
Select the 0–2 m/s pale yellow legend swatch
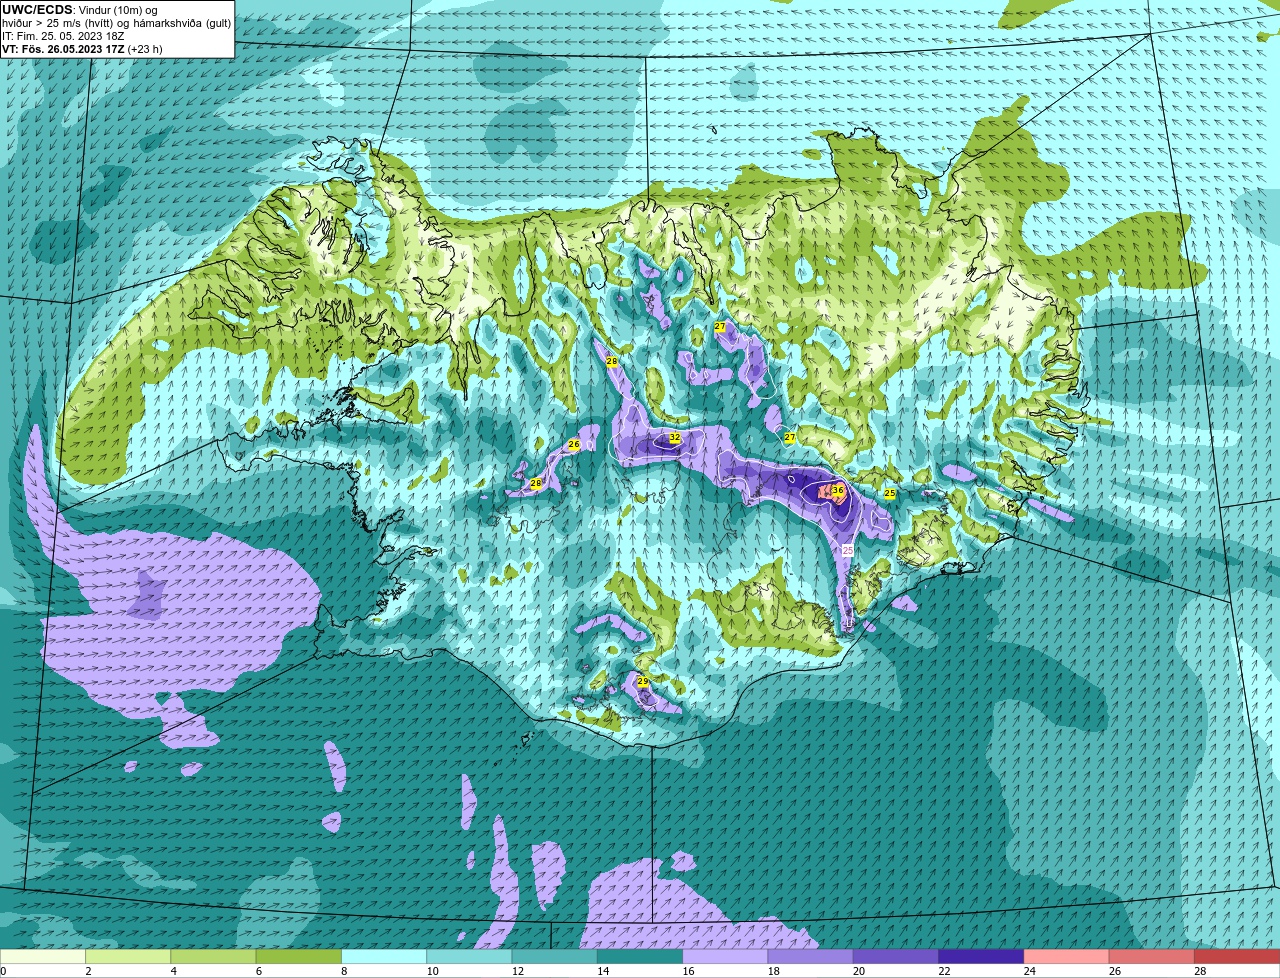pyautogui.click(x=43, y=957)
